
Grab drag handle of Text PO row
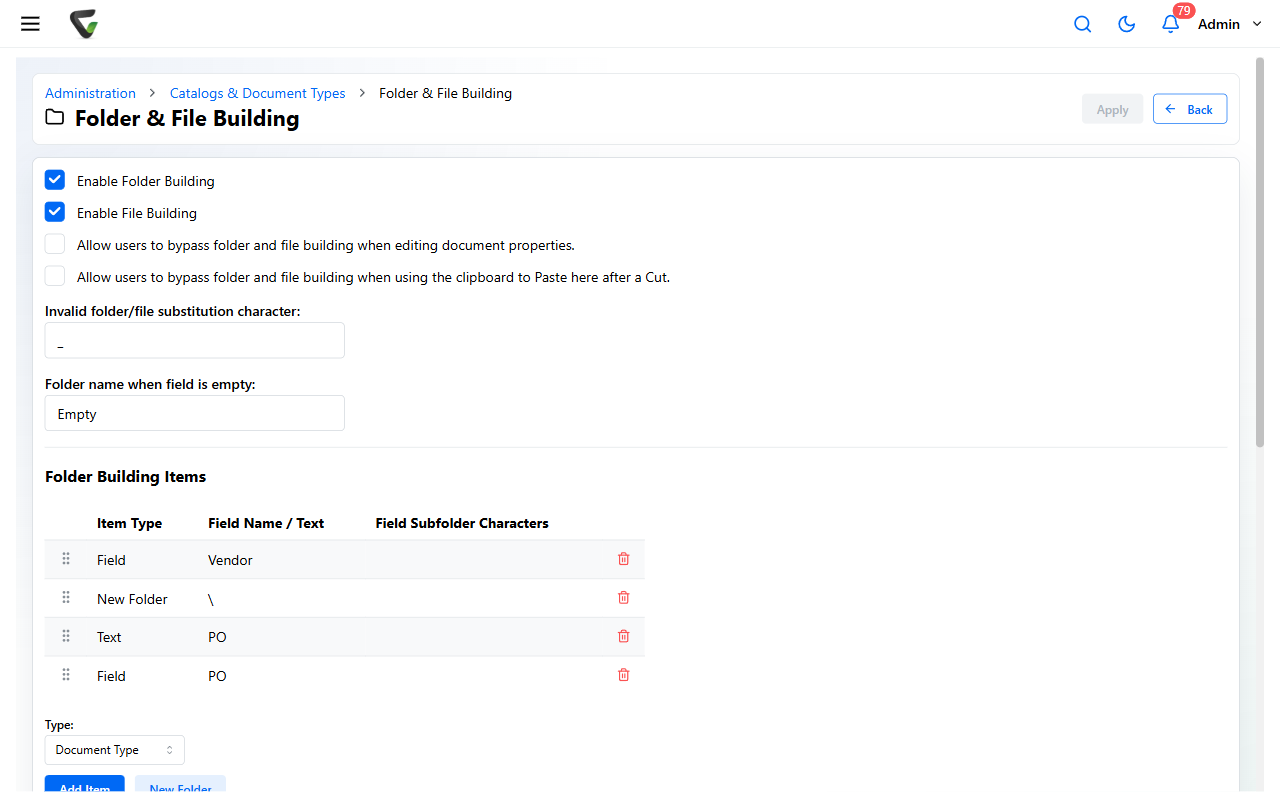pyautogui.click(x=66, y=636)
